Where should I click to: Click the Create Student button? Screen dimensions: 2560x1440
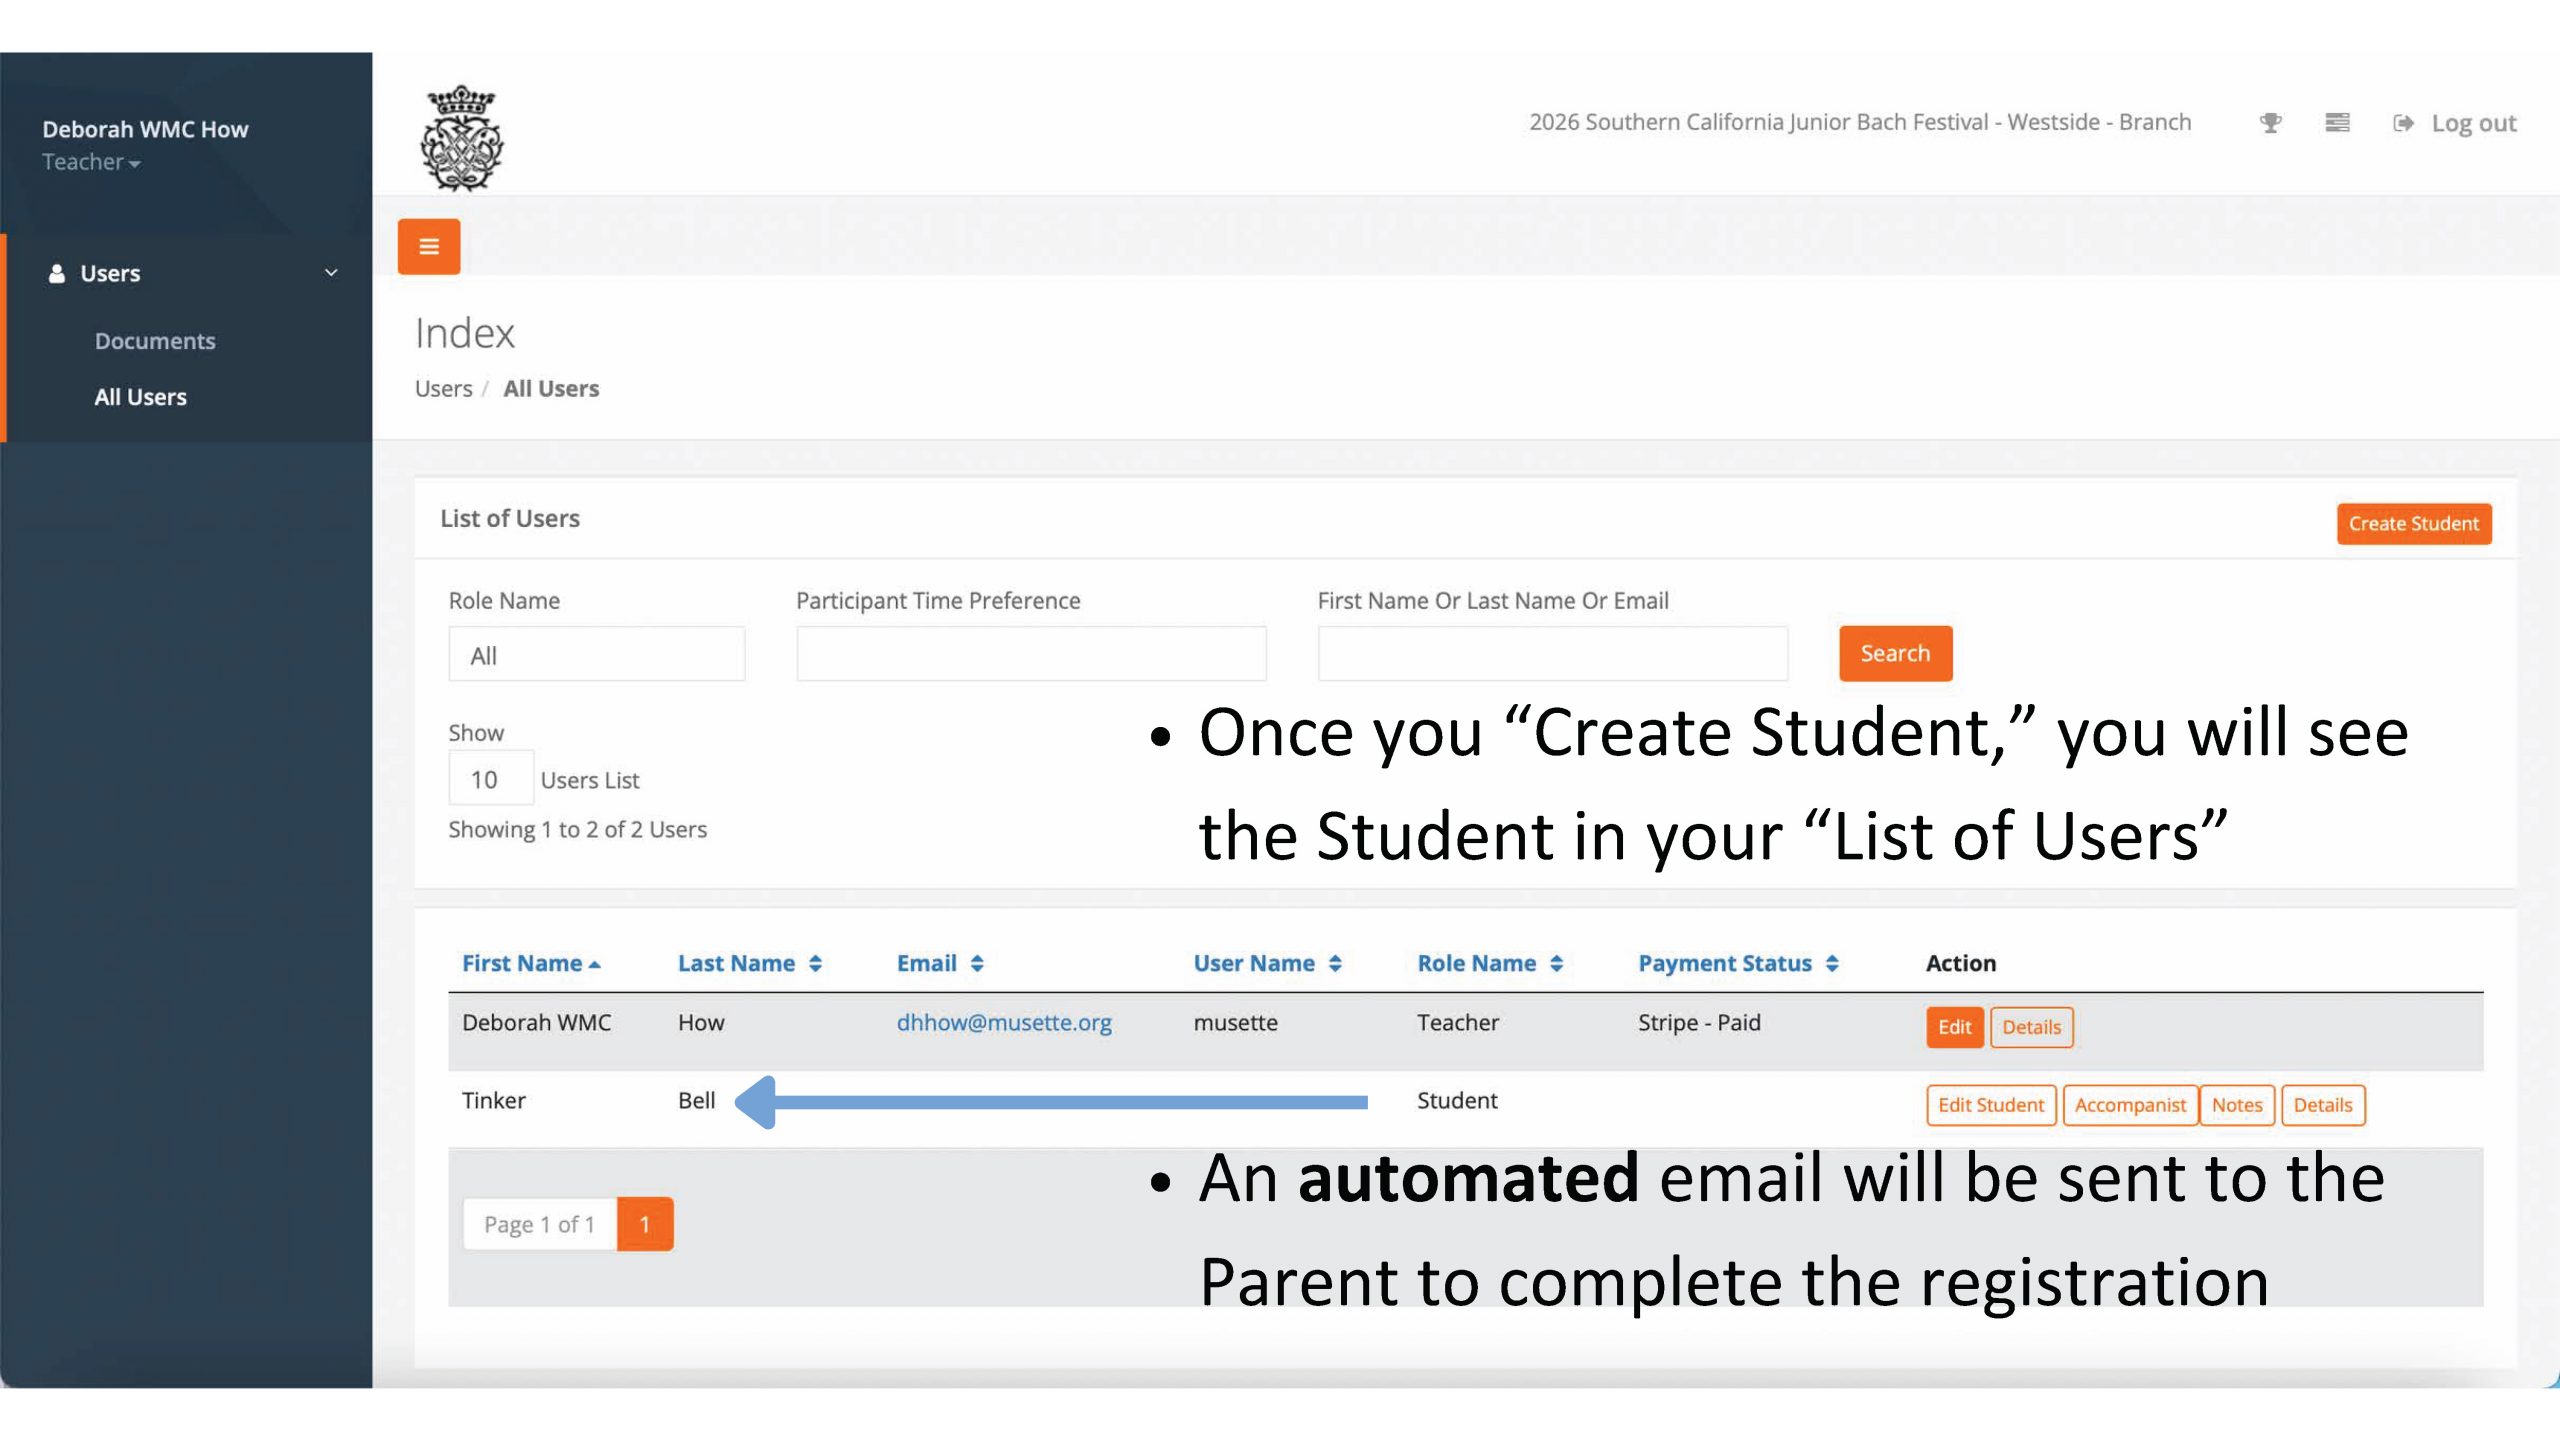coord(2413,523)
